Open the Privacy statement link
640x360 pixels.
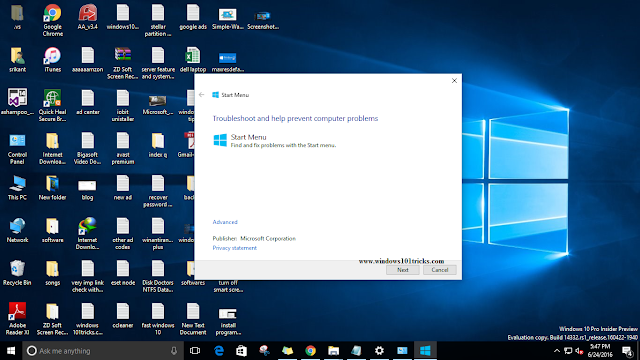pyautogui.click(x=235, y=248)
